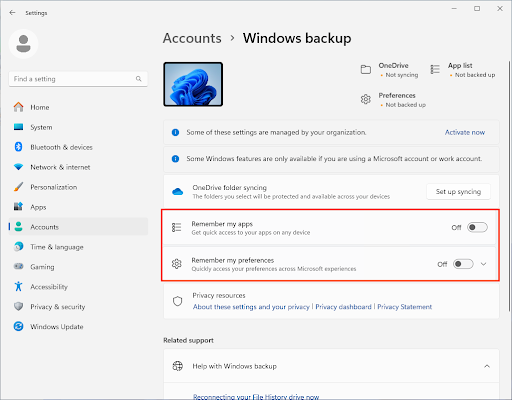Image resolution: width=512 pixels, height=400 pixels.
Task: Click Set up syncing button
Action: click(x=458, y=192)
